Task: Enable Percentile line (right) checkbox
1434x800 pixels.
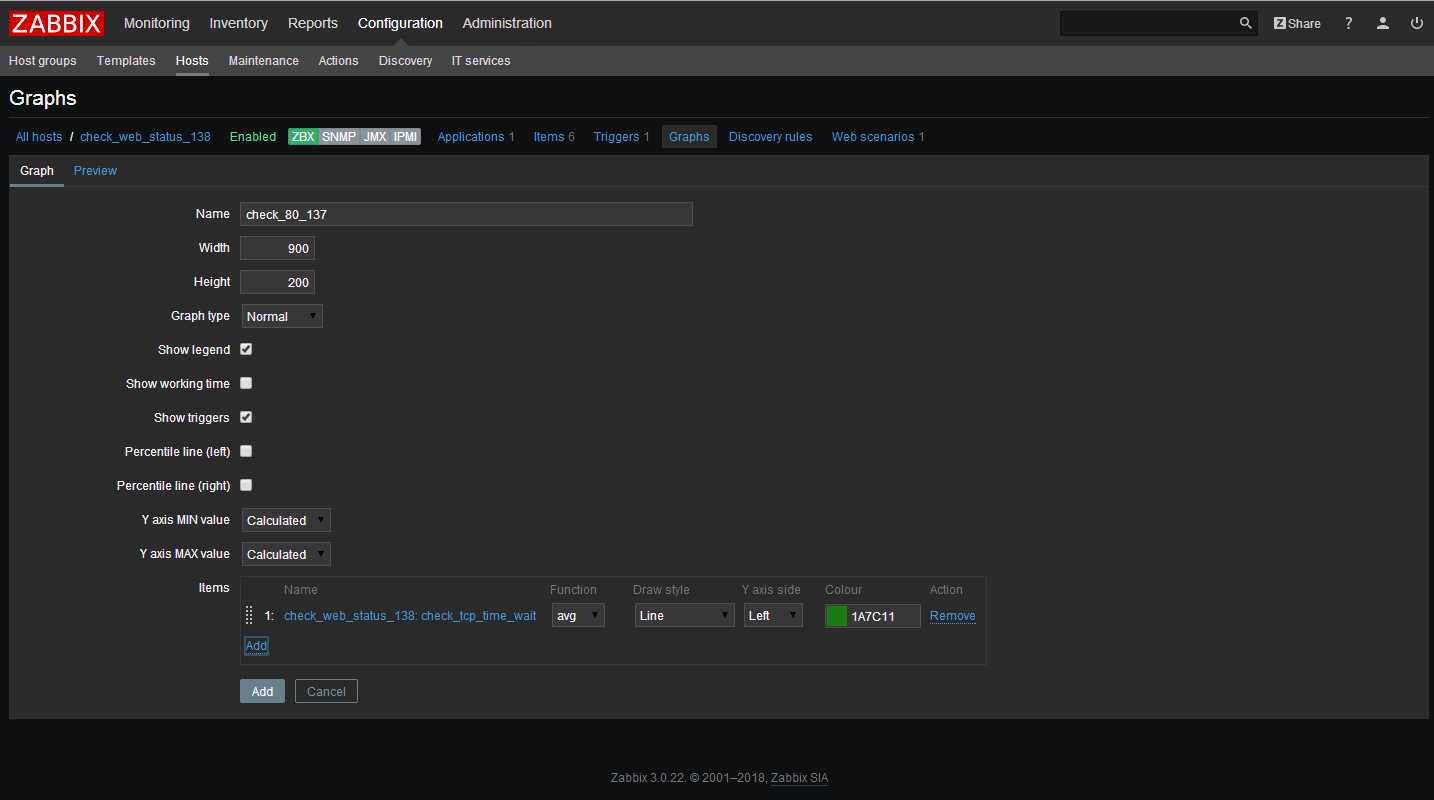Action: point(246,485)
